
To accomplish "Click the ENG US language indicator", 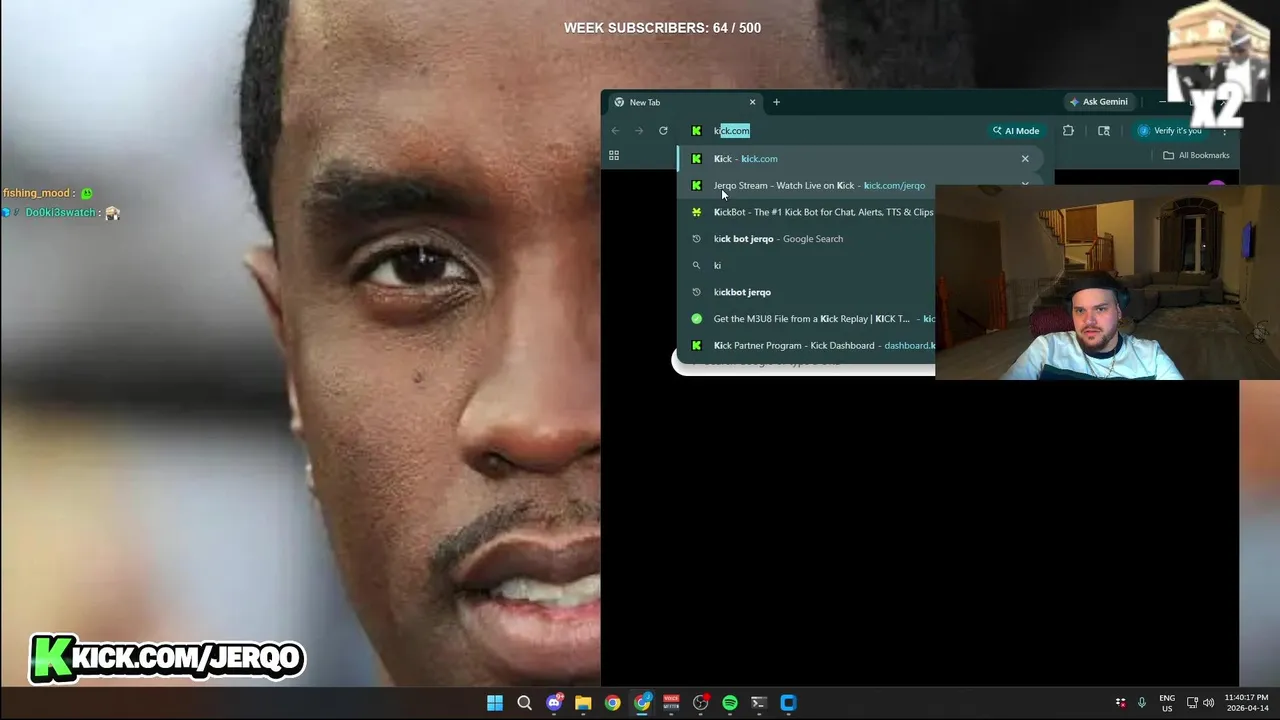I will (1167, 703).
